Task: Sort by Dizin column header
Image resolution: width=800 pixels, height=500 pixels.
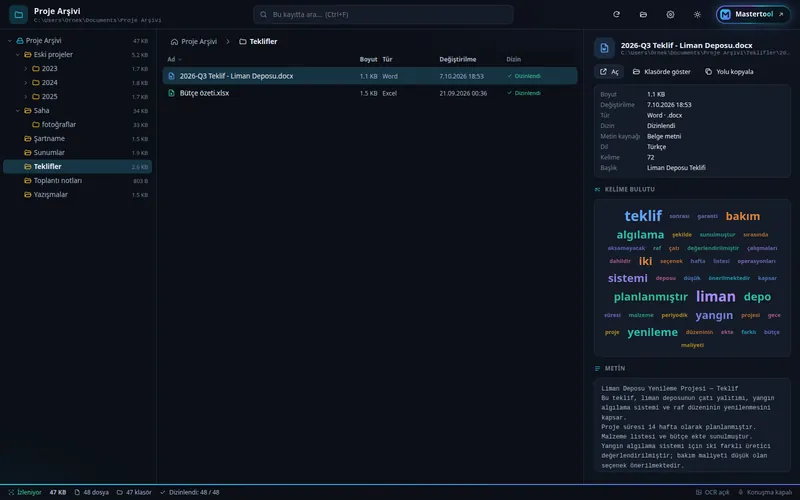Action: (x=513, y=59)
